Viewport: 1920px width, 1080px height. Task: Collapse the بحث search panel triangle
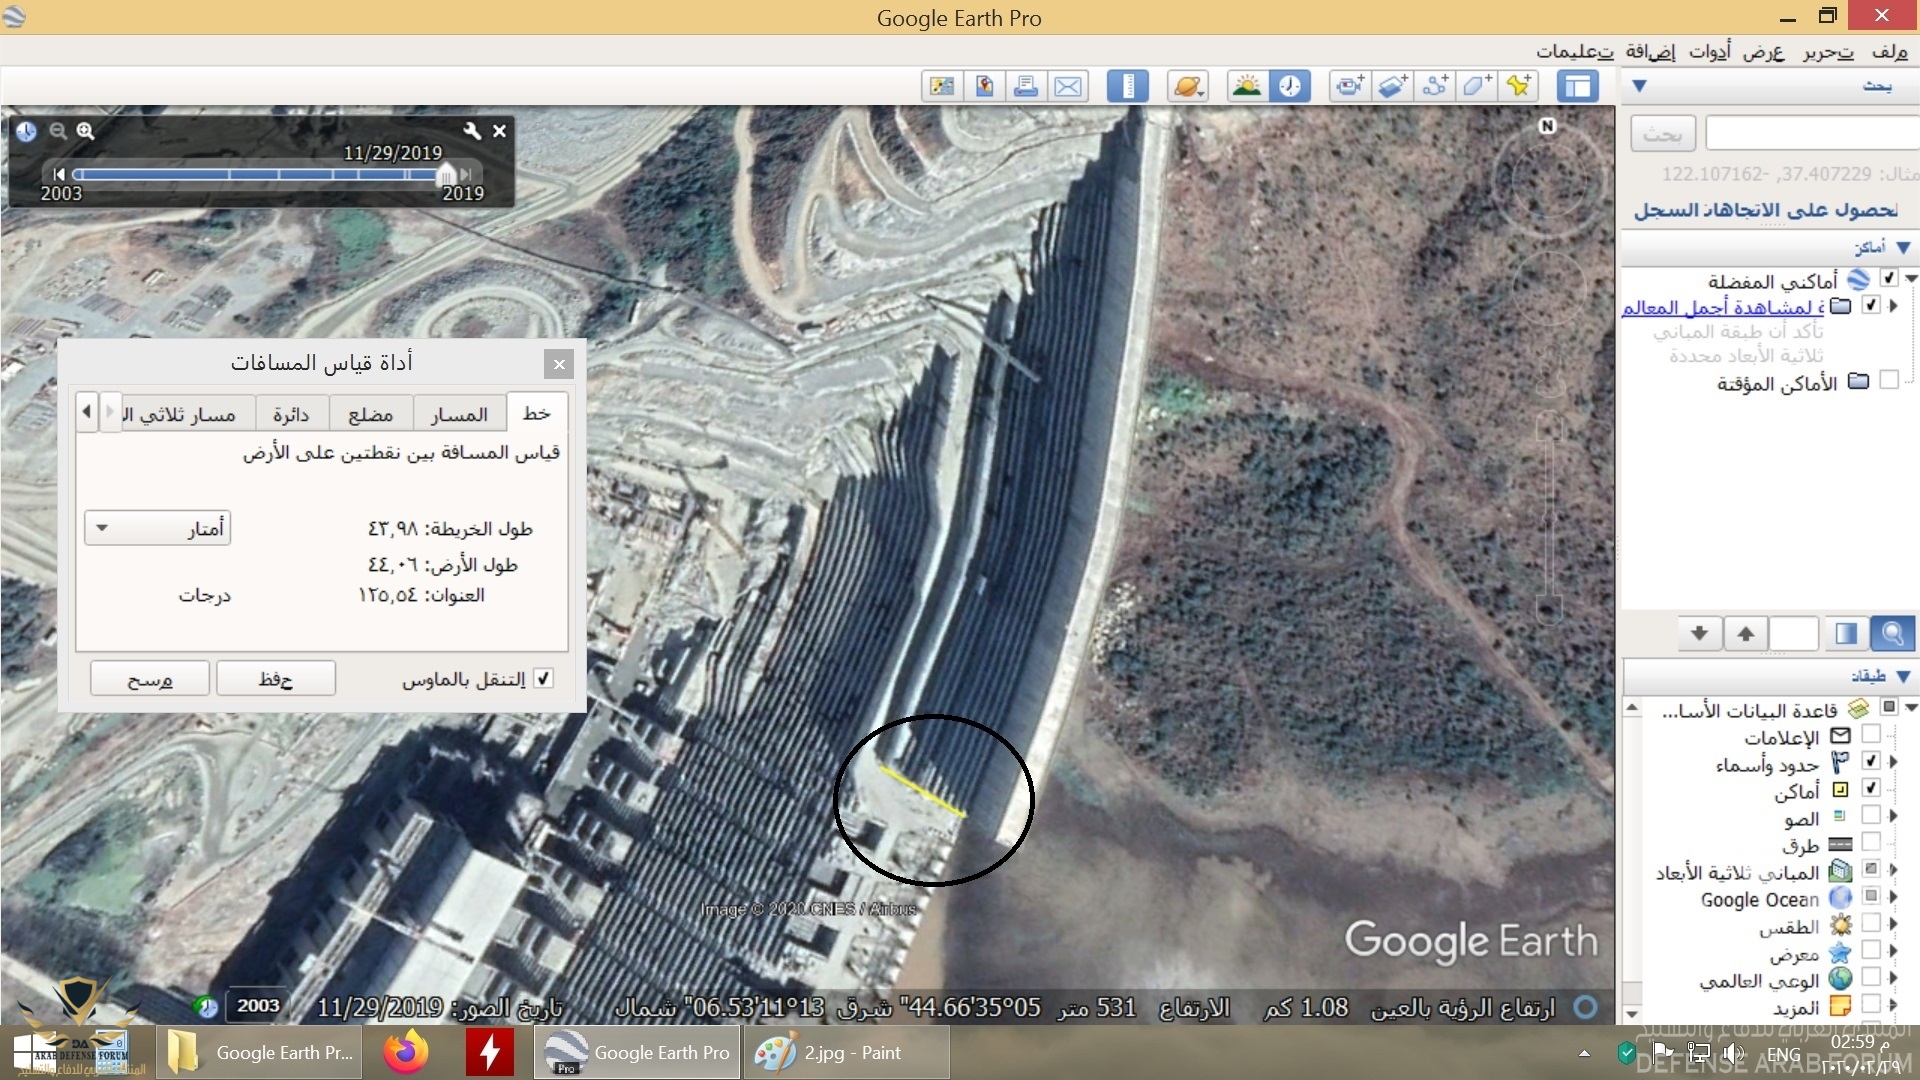(x=1640, y=86)
